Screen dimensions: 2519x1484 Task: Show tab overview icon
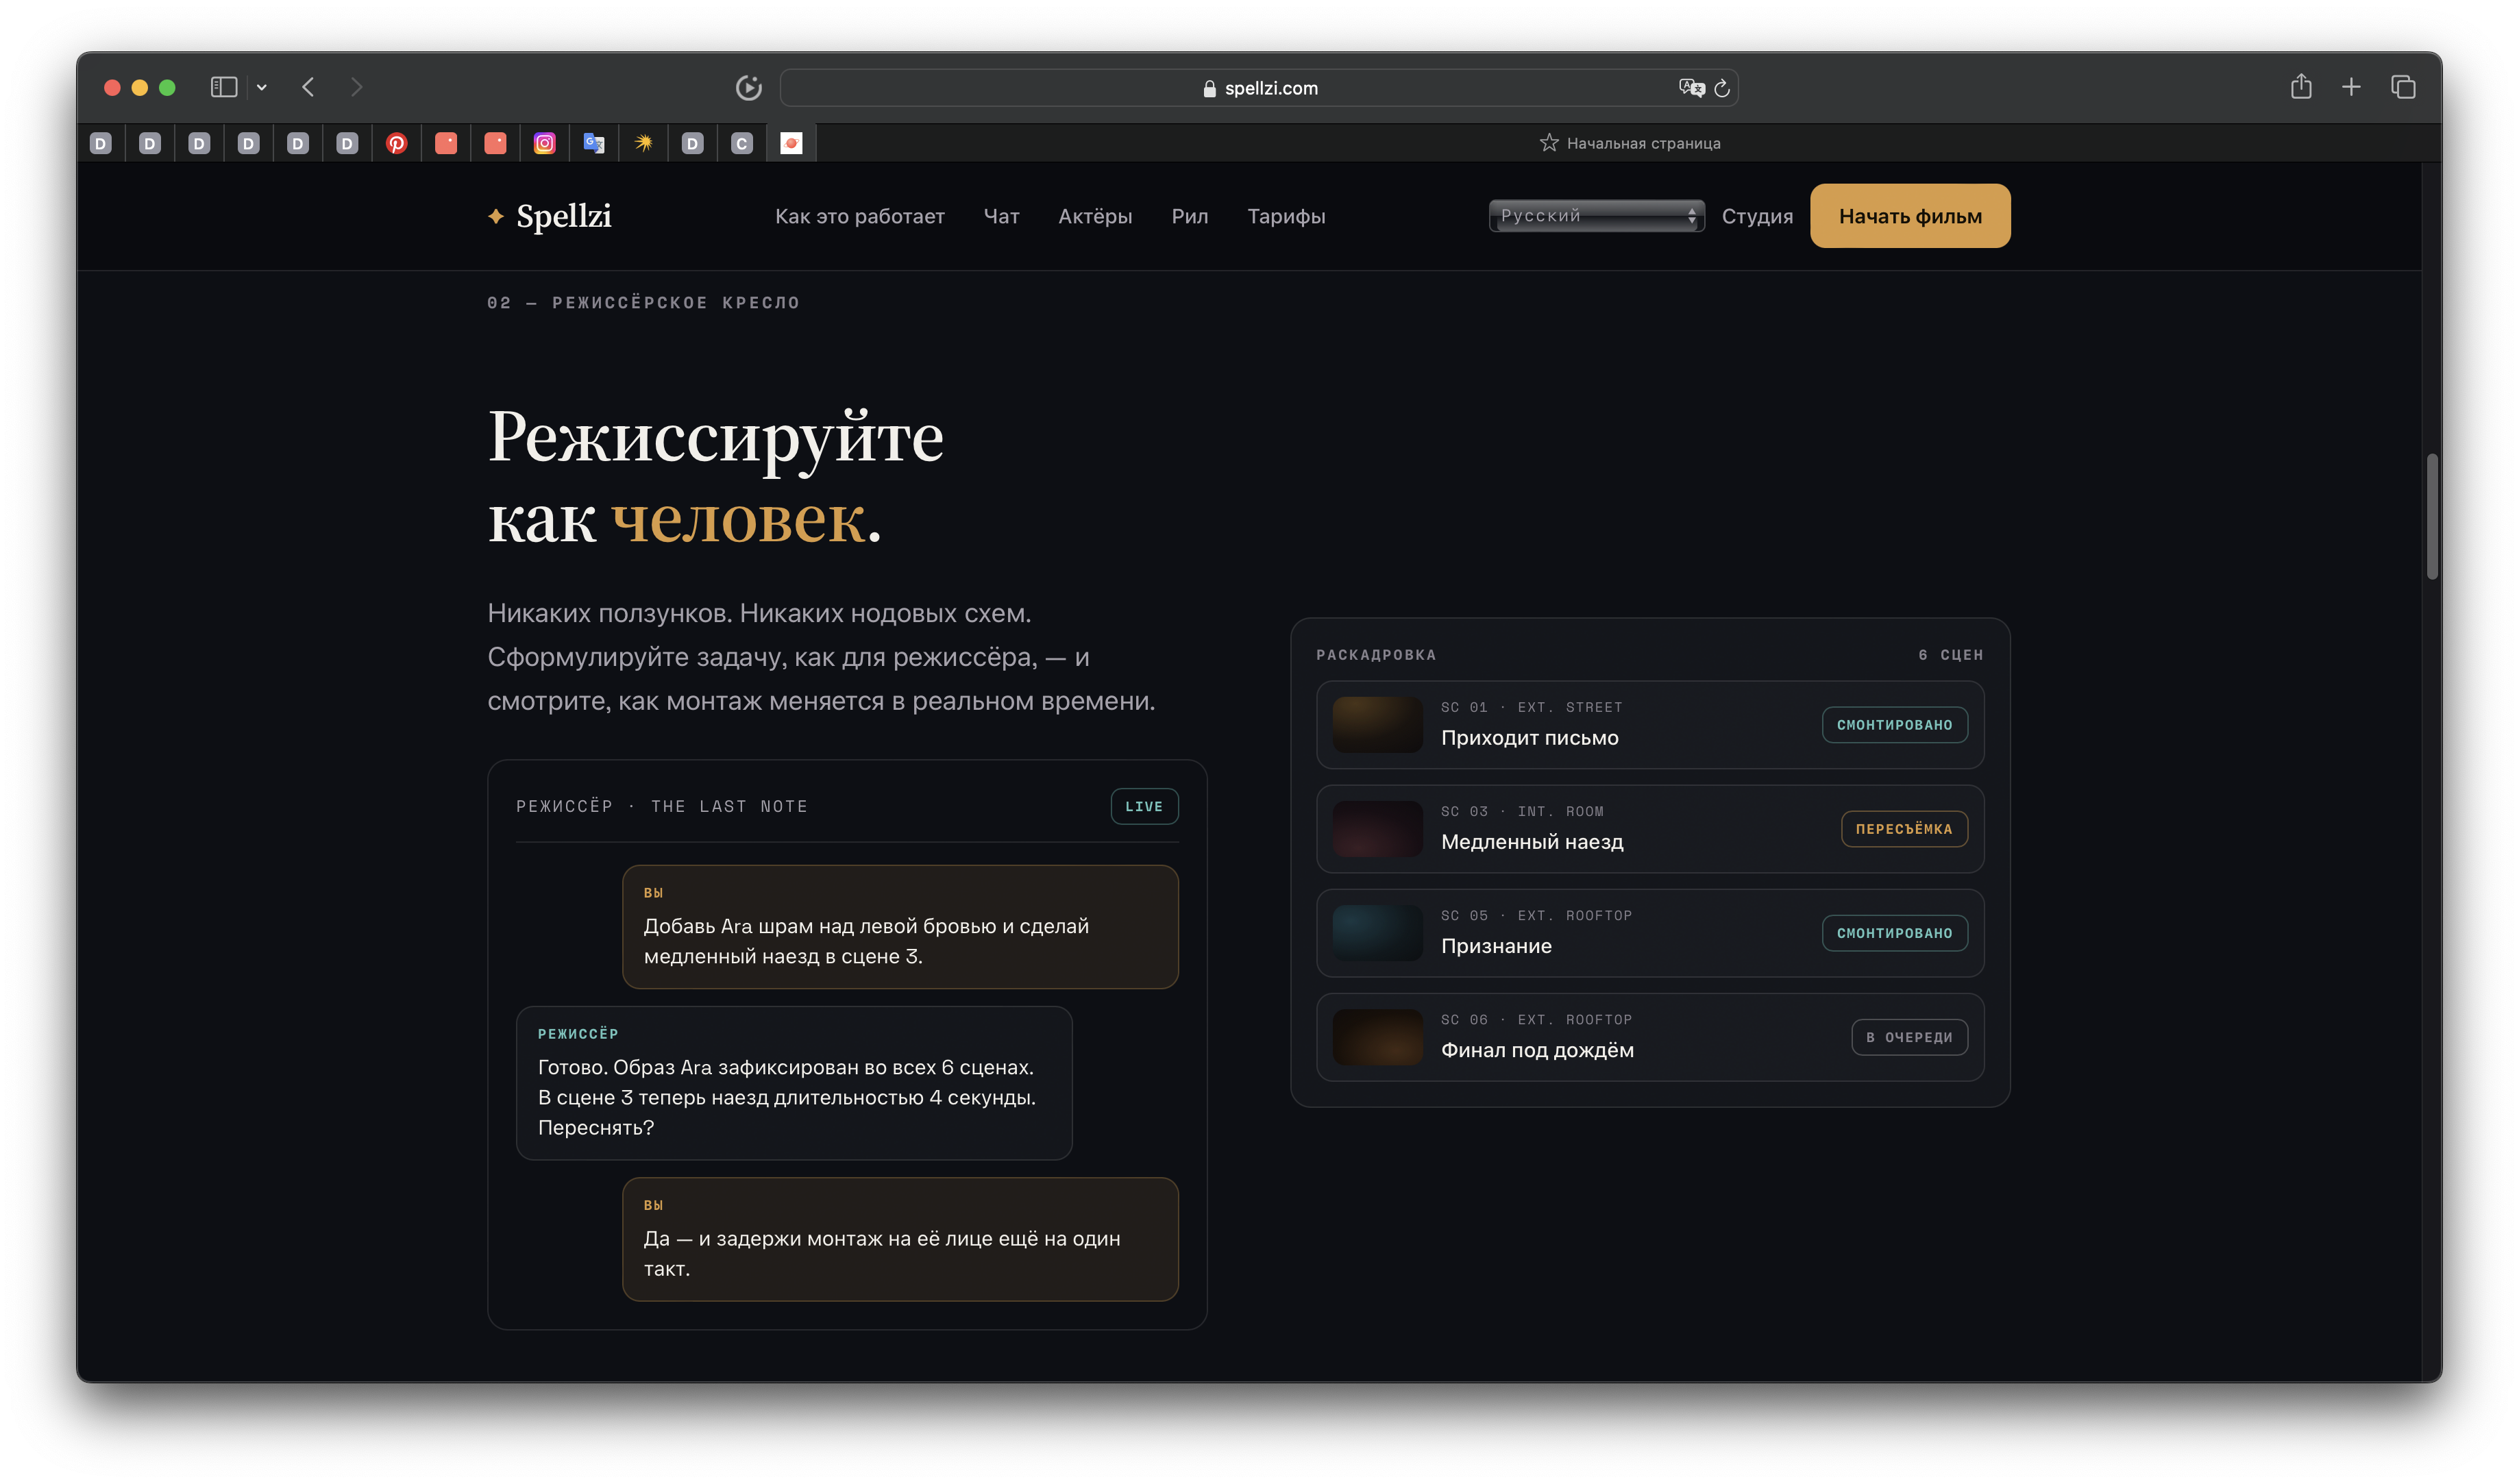pos(2403,88)
